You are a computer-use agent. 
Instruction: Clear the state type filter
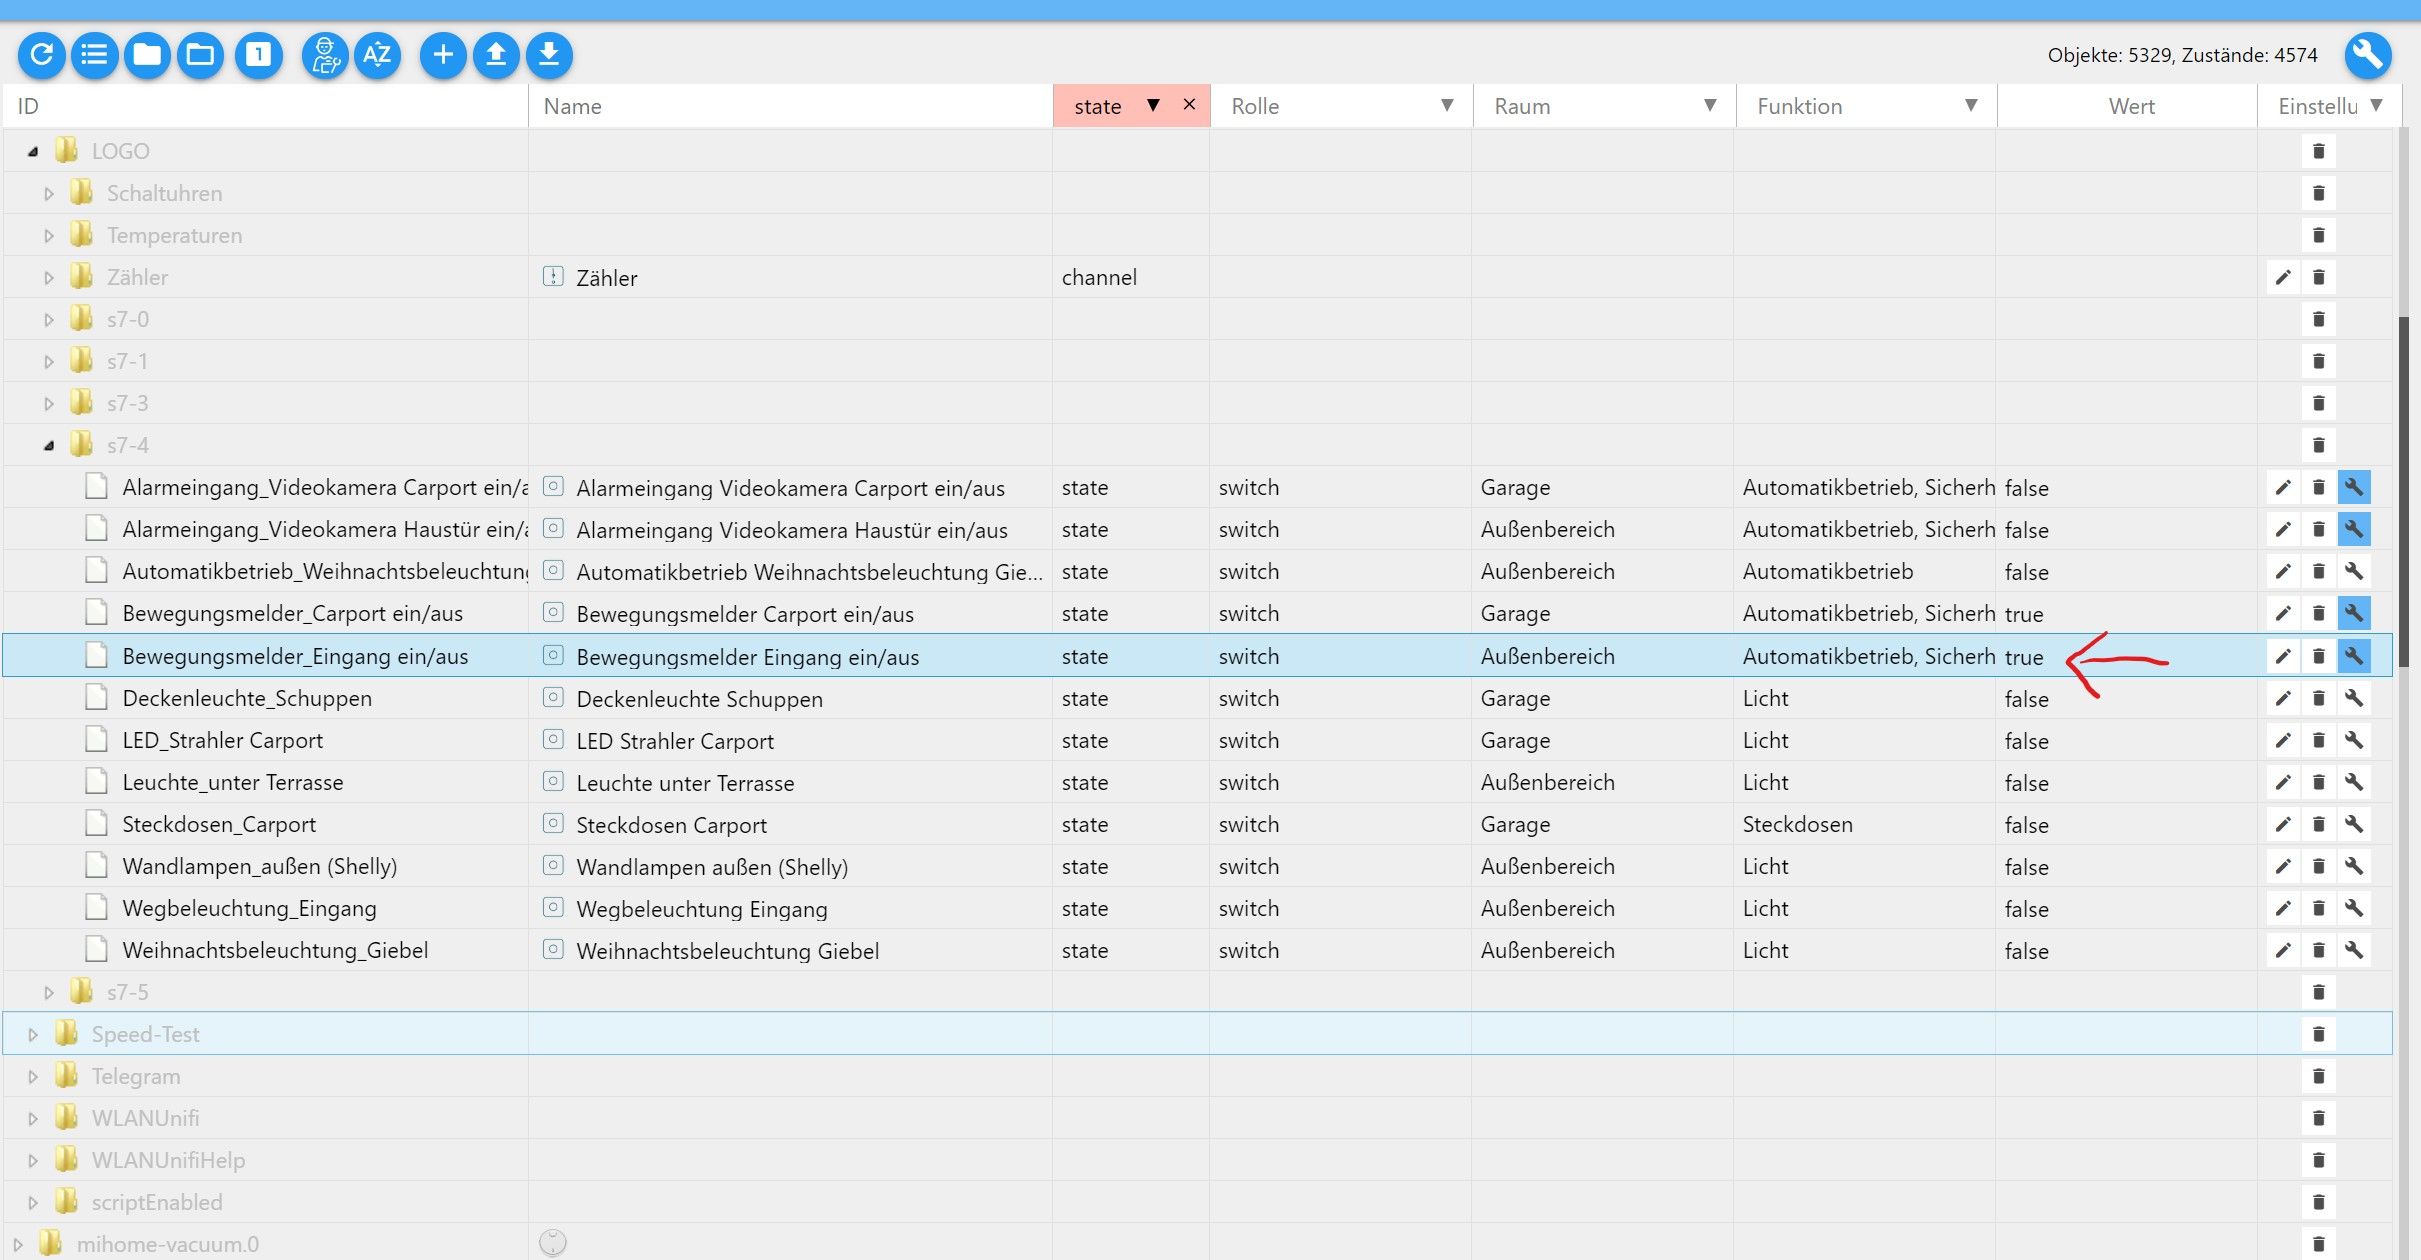[1189, 105]
